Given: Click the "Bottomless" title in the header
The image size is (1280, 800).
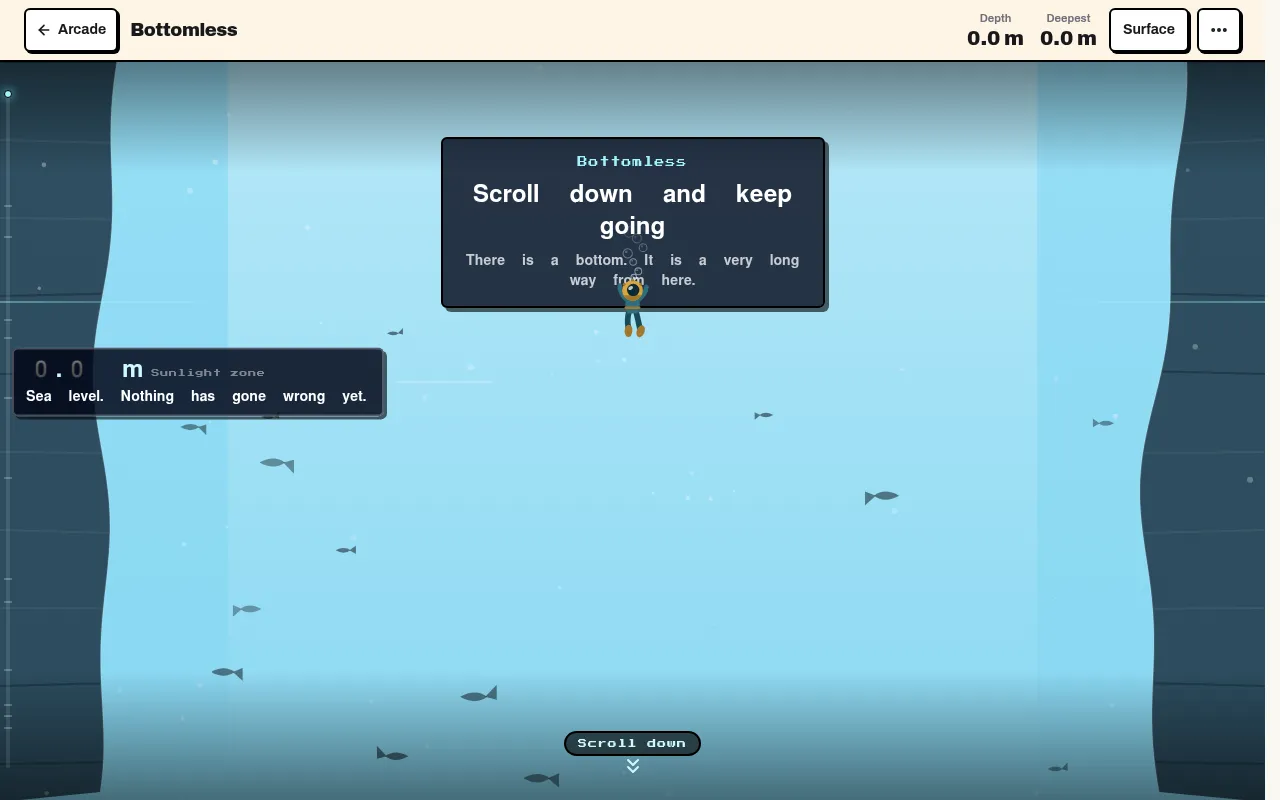Looking at the screenshot, I should [184, 30].
